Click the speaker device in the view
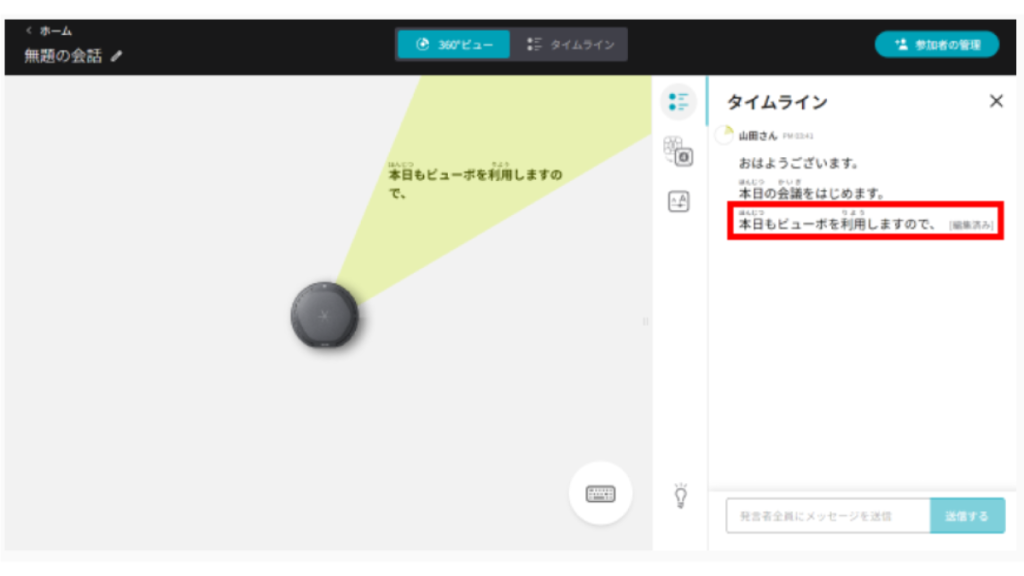The height and width of the screenshot is (576, 1024). 325,315
